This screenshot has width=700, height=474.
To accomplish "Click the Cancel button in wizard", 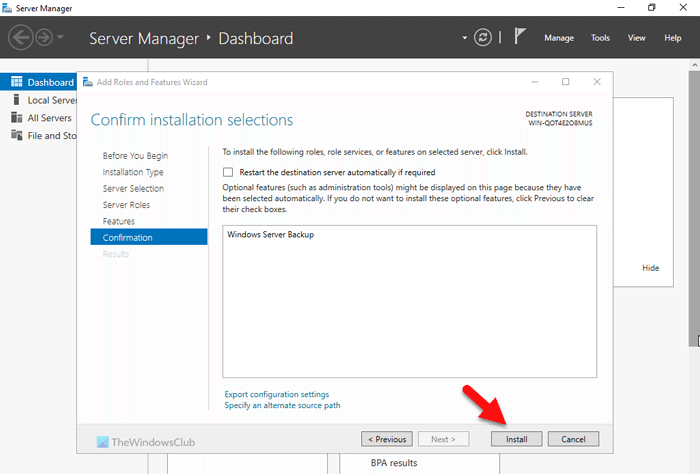I will 573,439.
